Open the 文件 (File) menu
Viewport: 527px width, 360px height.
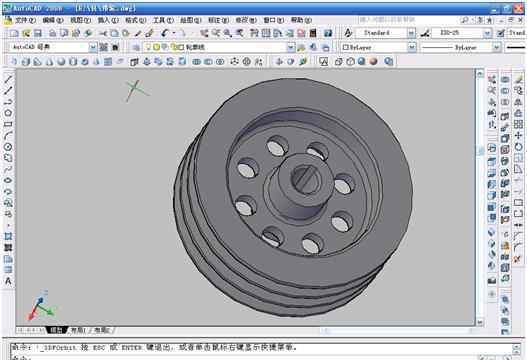click(25, 20)
